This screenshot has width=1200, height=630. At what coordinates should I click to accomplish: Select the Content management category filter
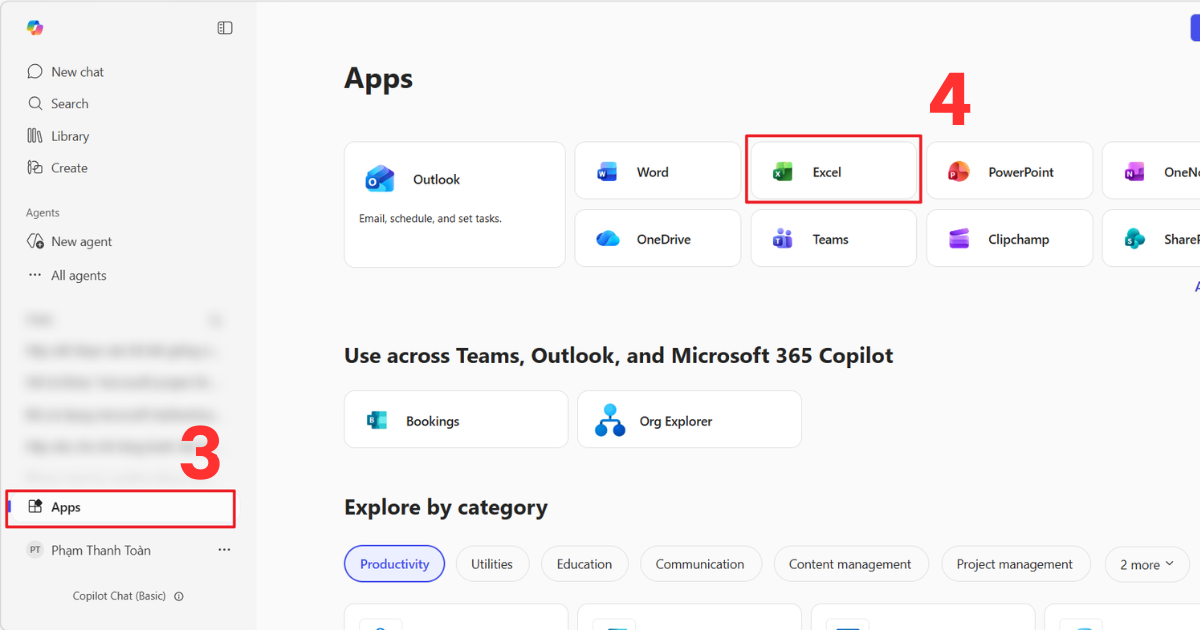point(850,564)
